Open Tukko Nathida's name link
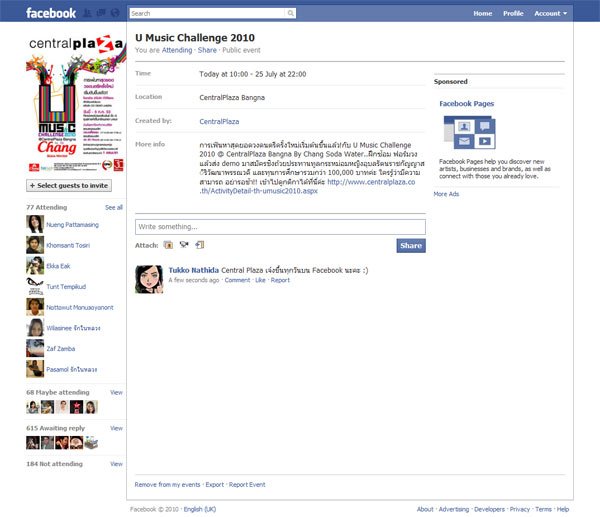 click(194, 270)
